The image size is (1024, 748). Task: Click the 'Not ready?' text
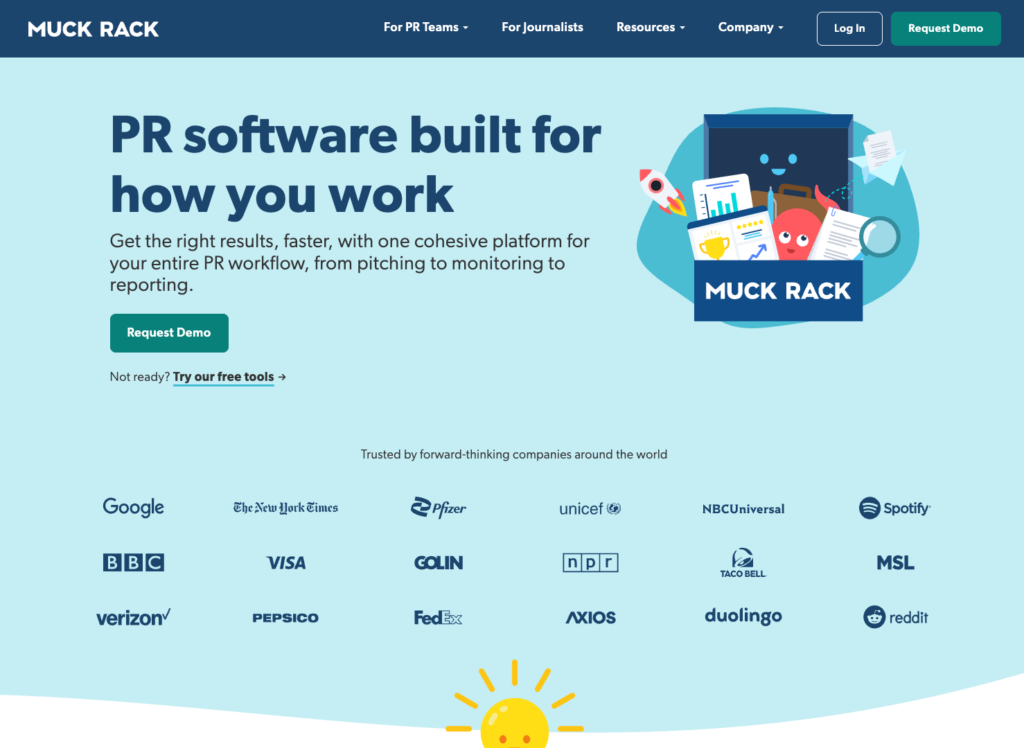pos(140,377)
